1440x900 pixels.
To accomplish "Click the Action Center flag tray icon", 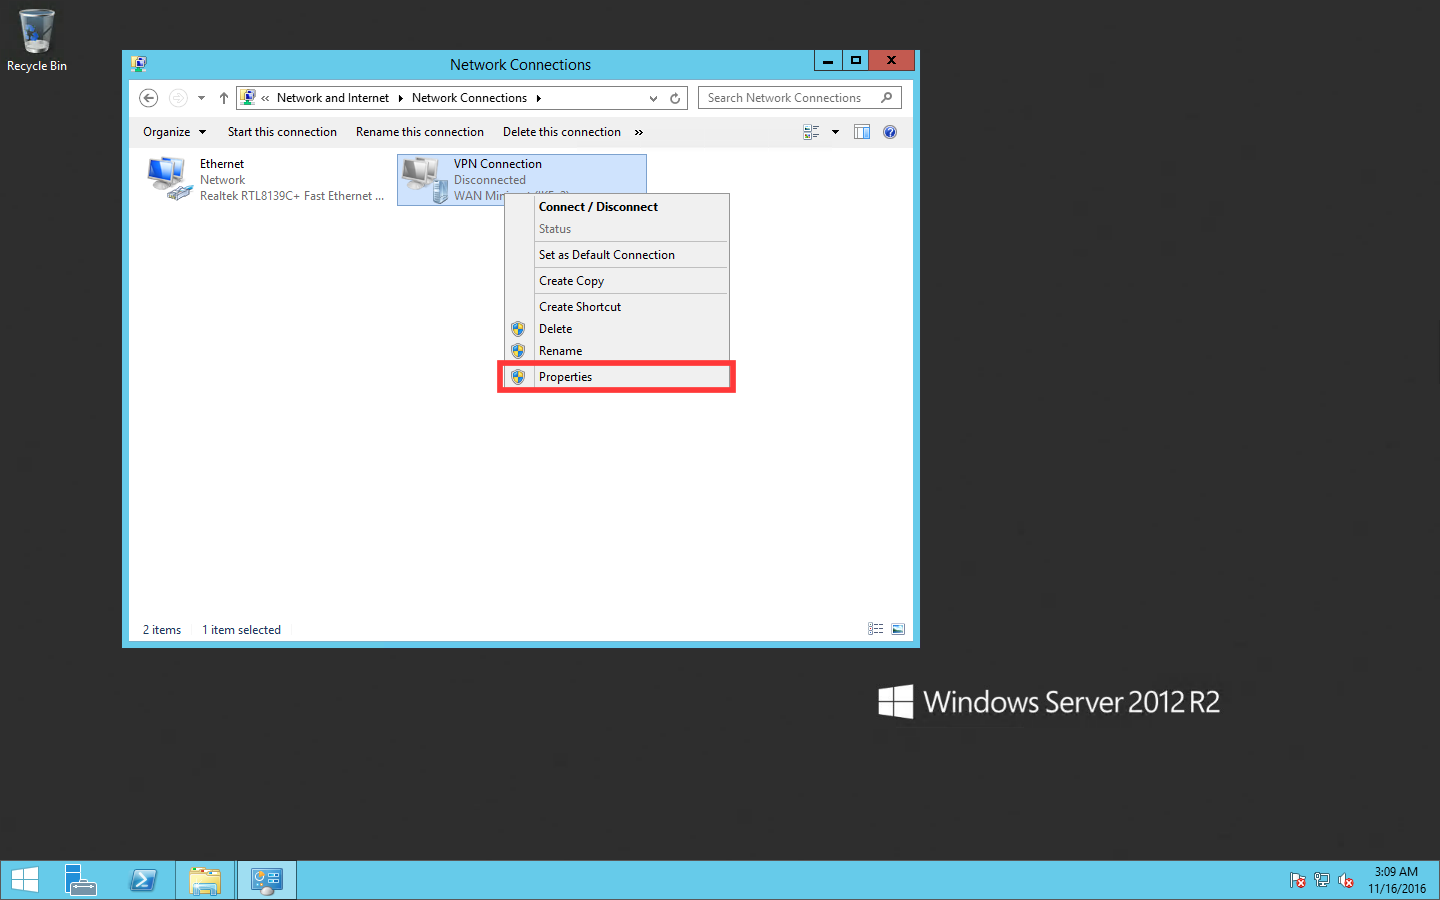I will (x=1298, y=881).
